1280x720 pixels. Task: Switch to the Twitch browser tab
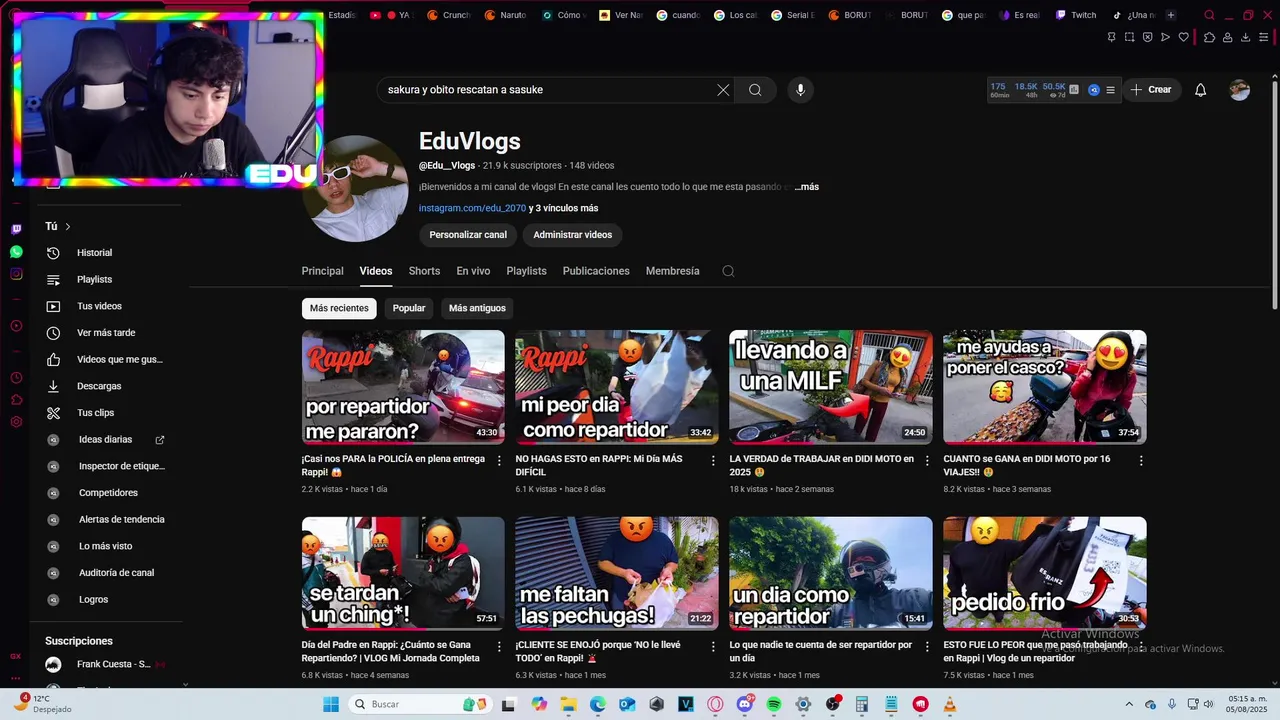pyautogui.click(x=1077, y=15)
